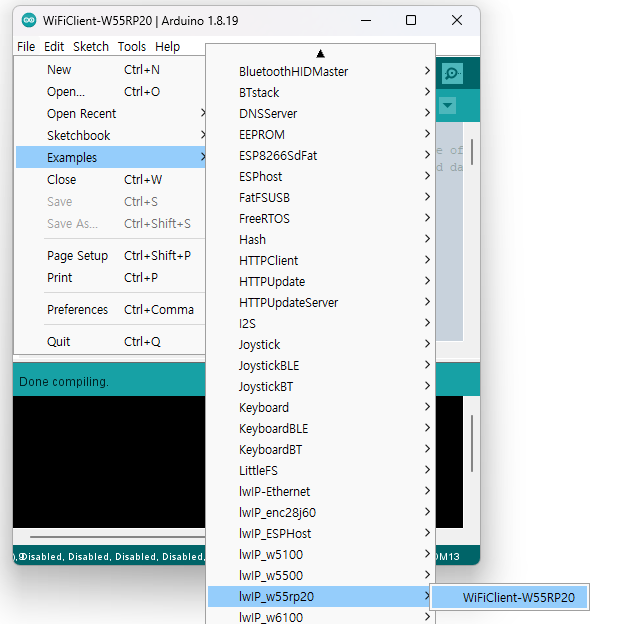Expand the HTTPUpdate examples
This screenshot has width=617, height=624.
[x=321, y=281]
